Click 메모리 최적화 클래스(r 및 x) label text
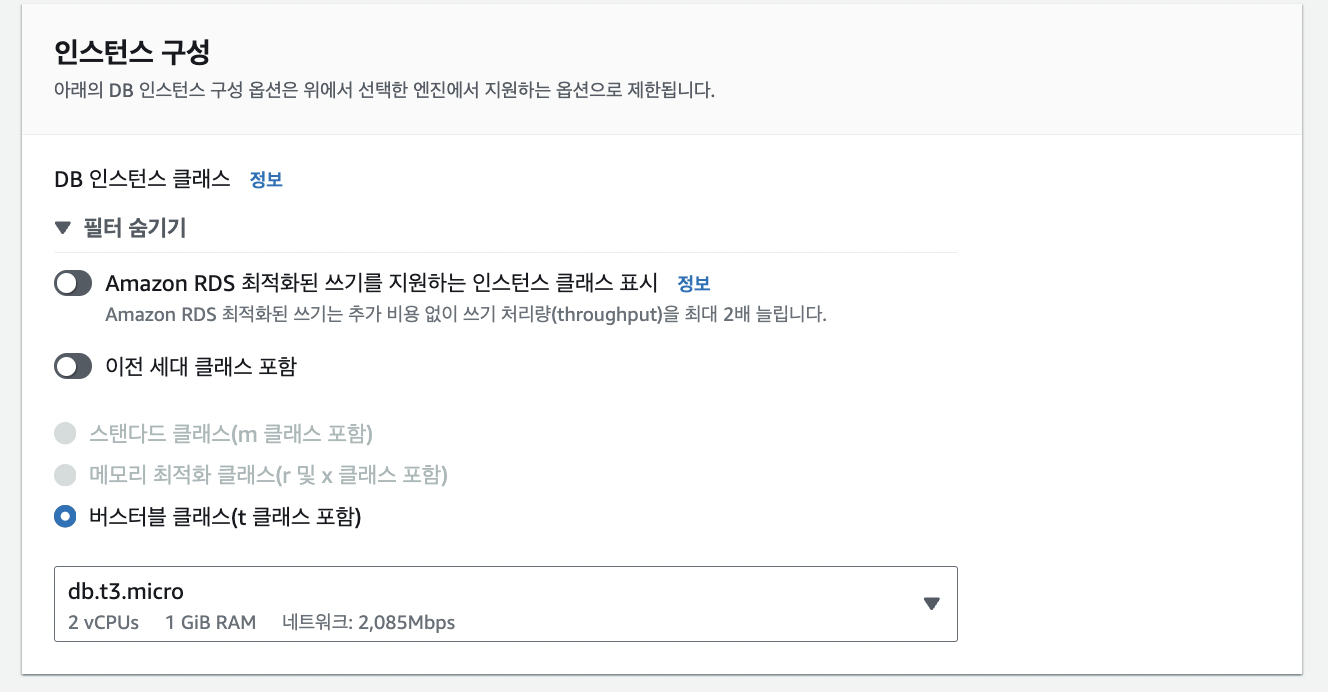 coord(268,475)
